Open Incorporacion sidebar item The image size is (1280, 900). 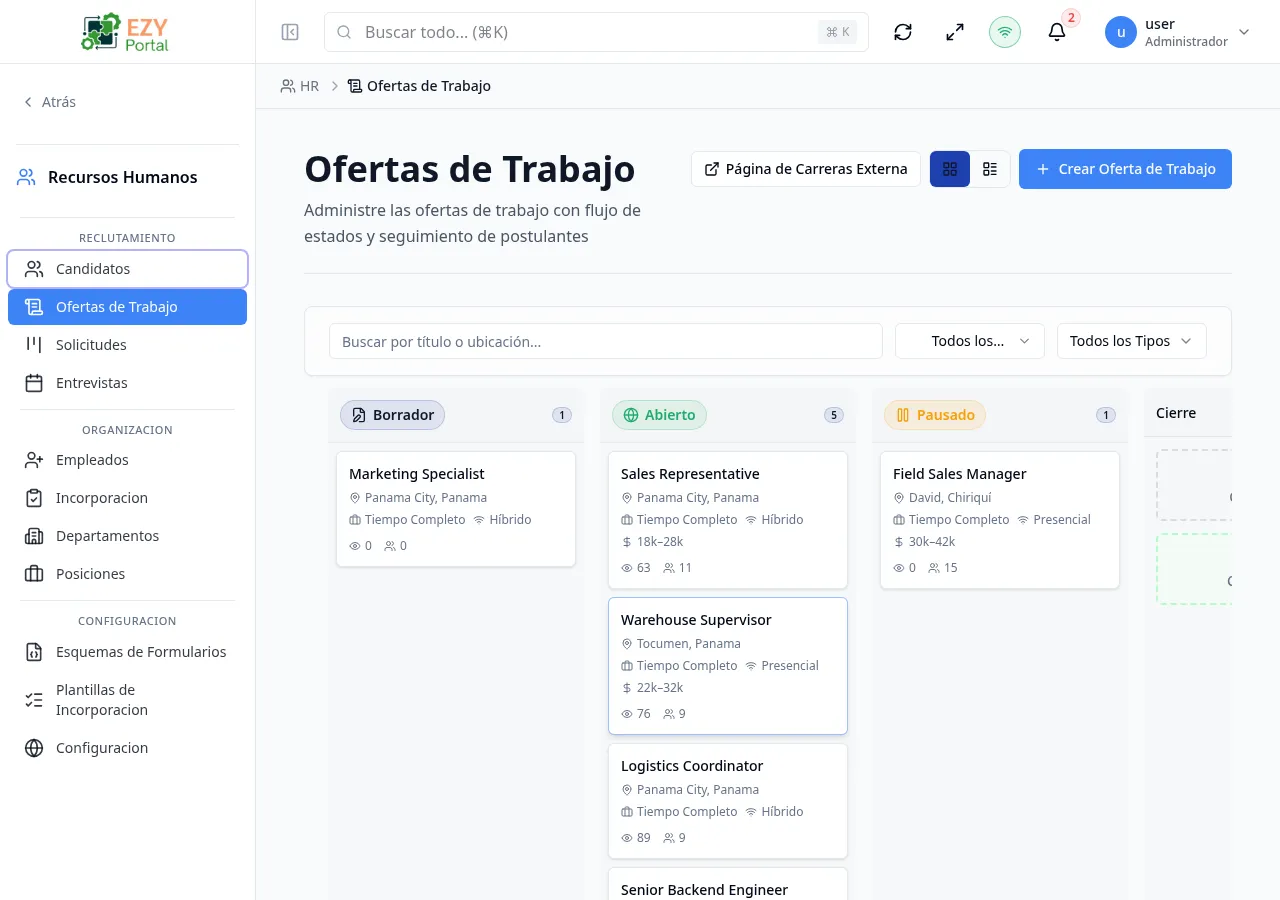(127, 498)
